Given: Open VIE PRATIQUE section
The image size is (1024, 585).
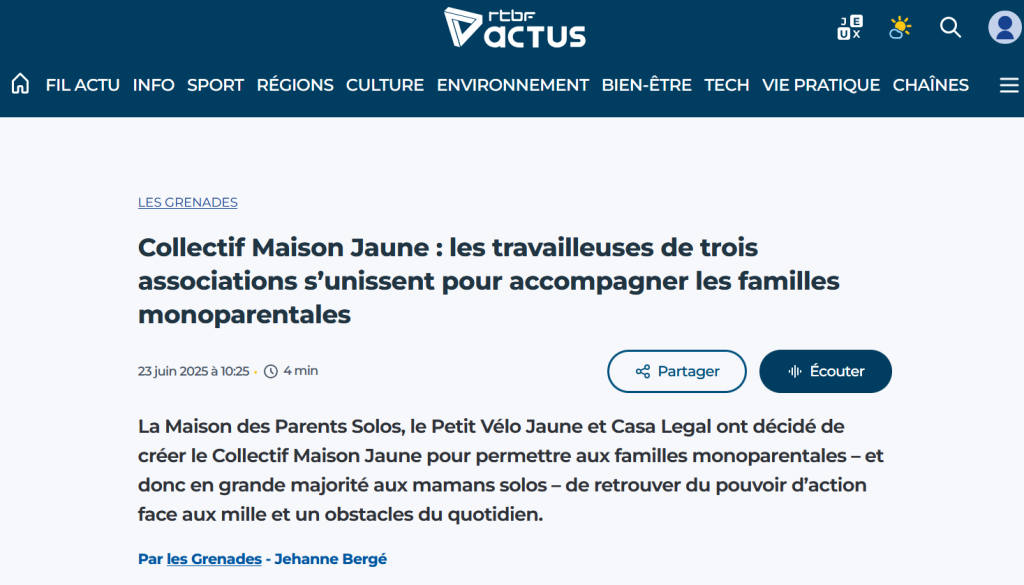Looking at the screenshot, I should 821,85.
